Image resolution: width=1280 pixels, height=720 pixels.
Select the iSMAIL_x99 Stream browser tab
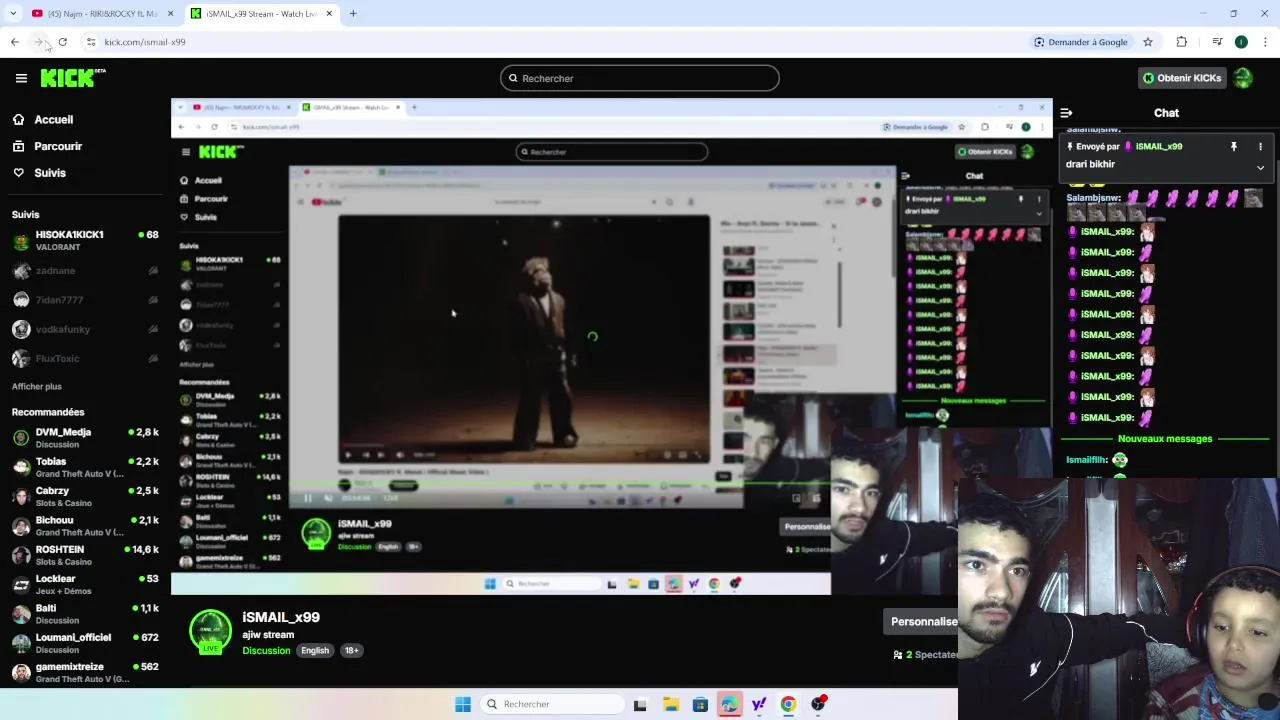[260, 13]
